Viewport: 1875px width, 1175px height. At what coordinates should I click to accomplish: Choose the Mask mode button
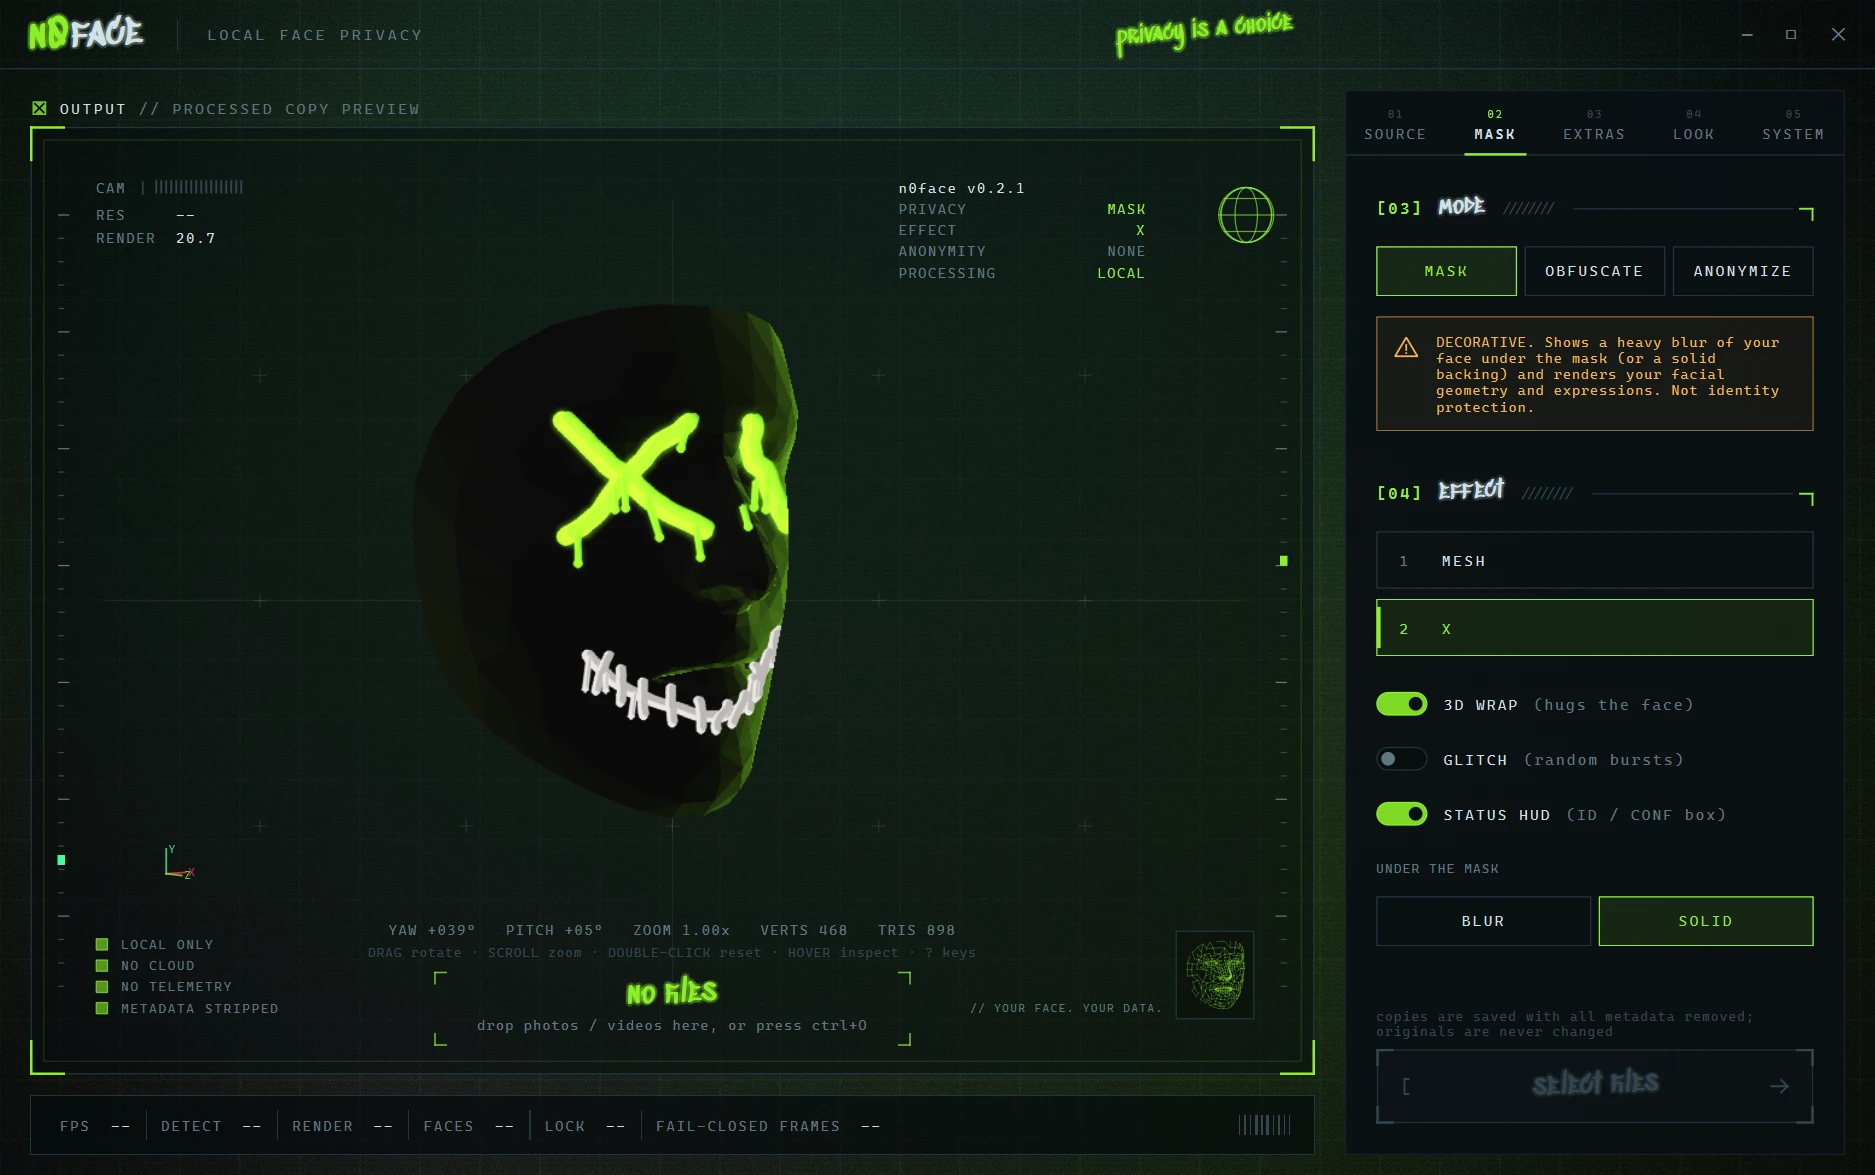[1446, 271]
